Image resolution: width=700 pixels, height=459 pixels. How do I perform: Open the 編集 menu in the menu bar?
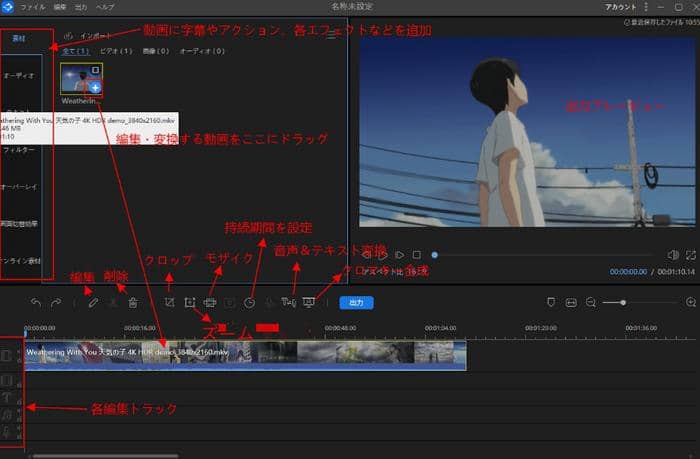59,7
